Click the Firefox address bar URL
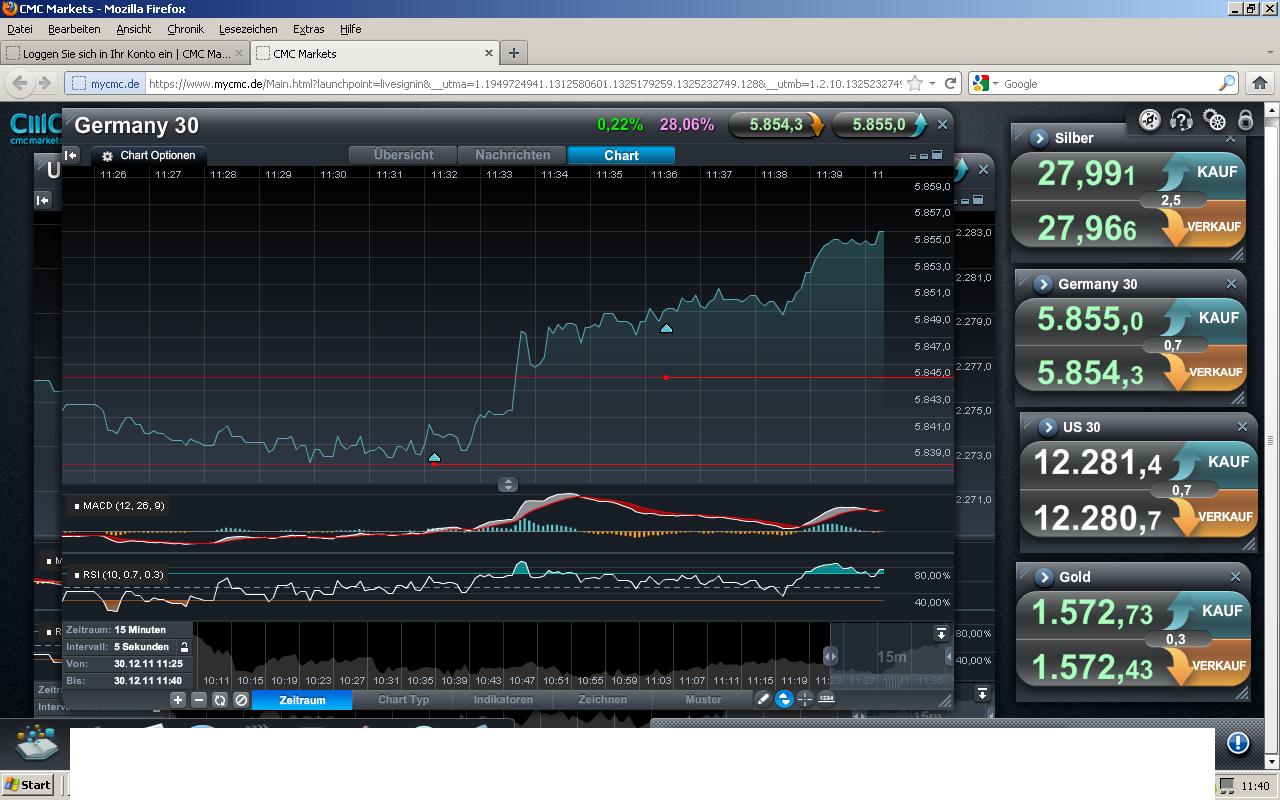 pyautogui.click(x=524, y=84)
